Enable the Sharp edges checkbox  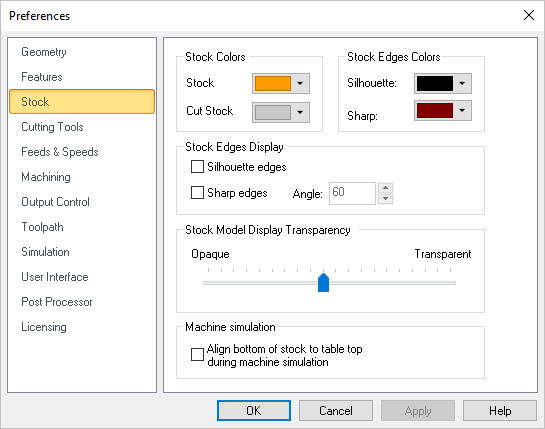[197, 192]
